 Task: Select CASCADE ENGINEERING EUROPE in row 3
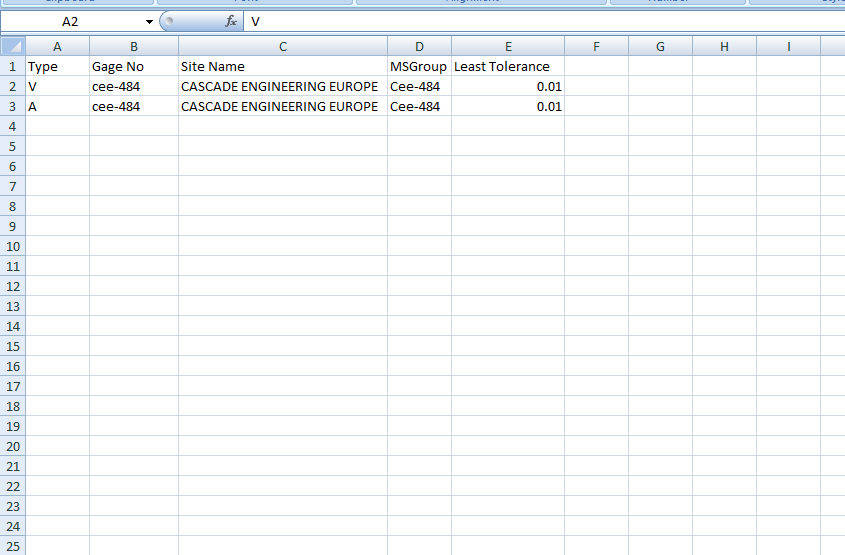coord(283,106)
